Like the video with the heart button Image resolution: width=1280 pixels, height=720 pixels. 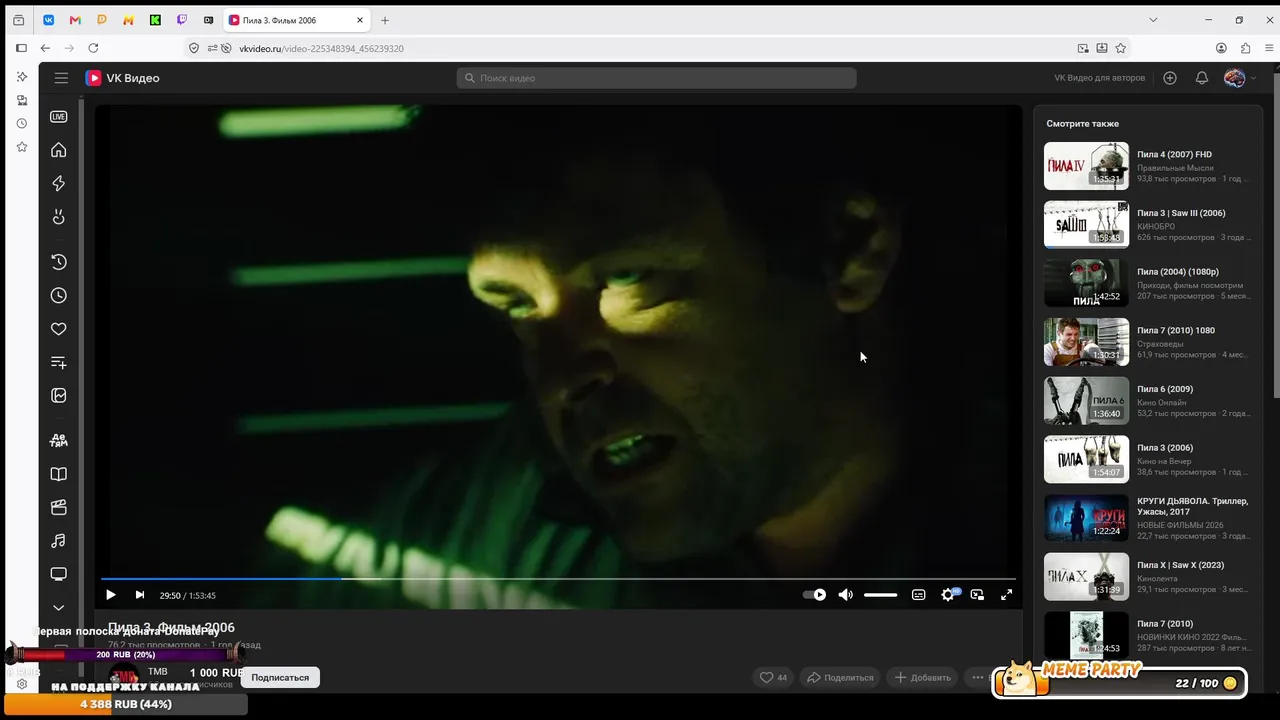point(773,677)
